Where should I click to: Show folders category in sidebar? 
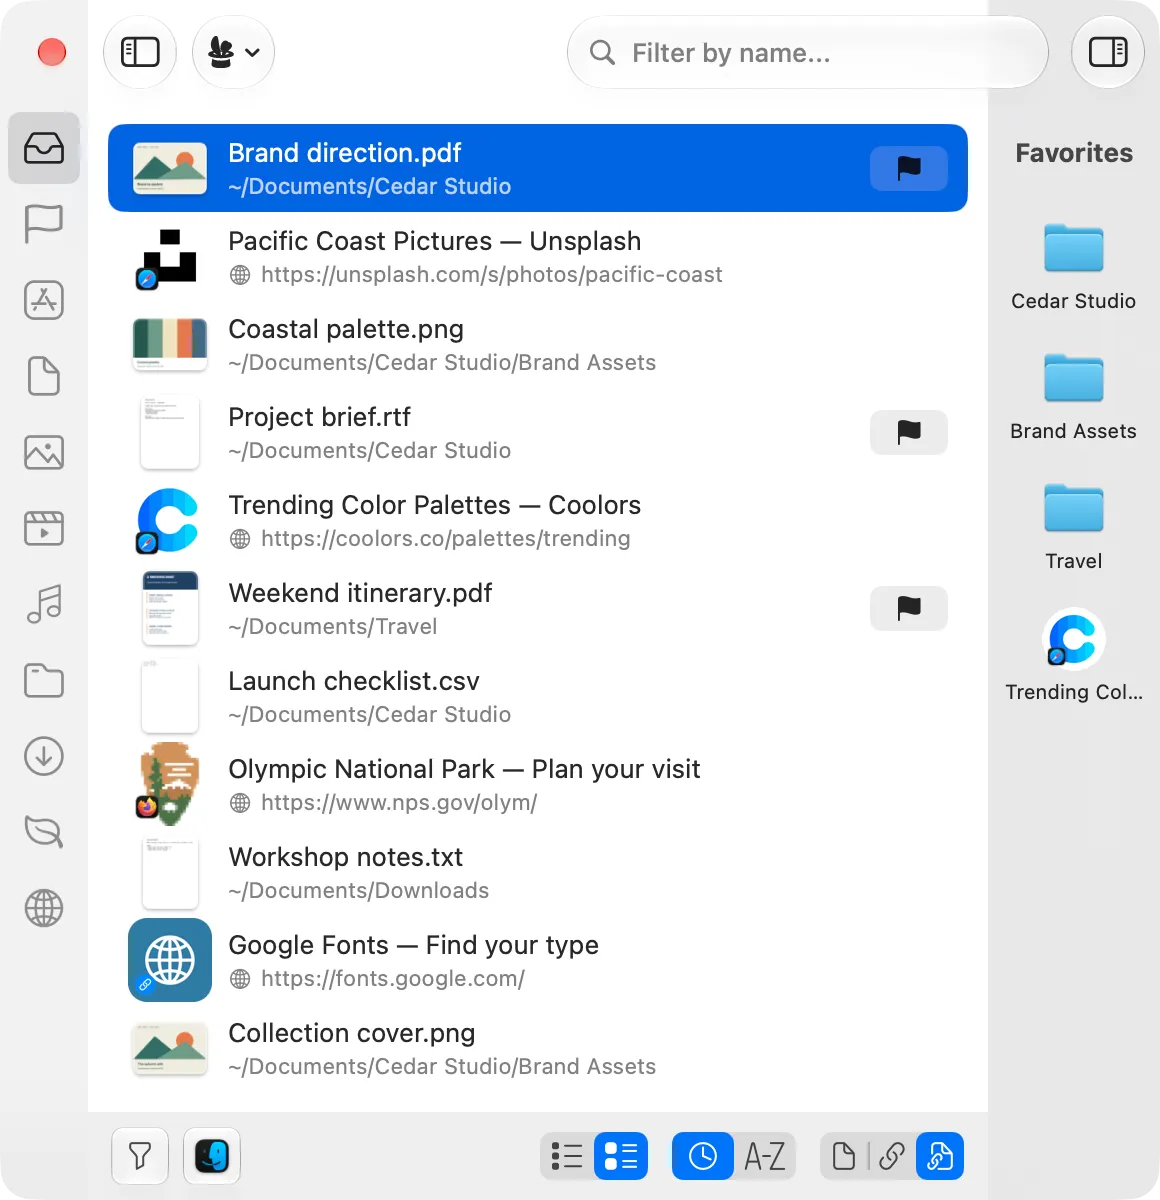pos(44,680)
